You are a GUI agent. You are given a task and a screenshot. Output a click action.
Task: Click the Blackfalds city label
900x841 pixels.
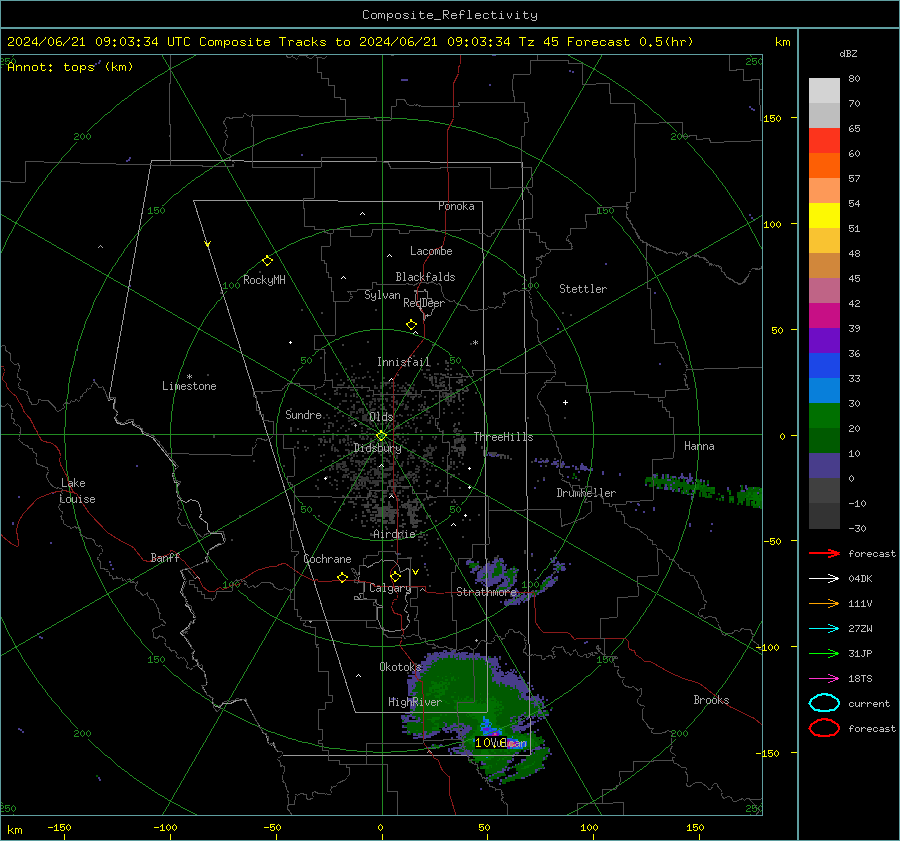[425, 277]
